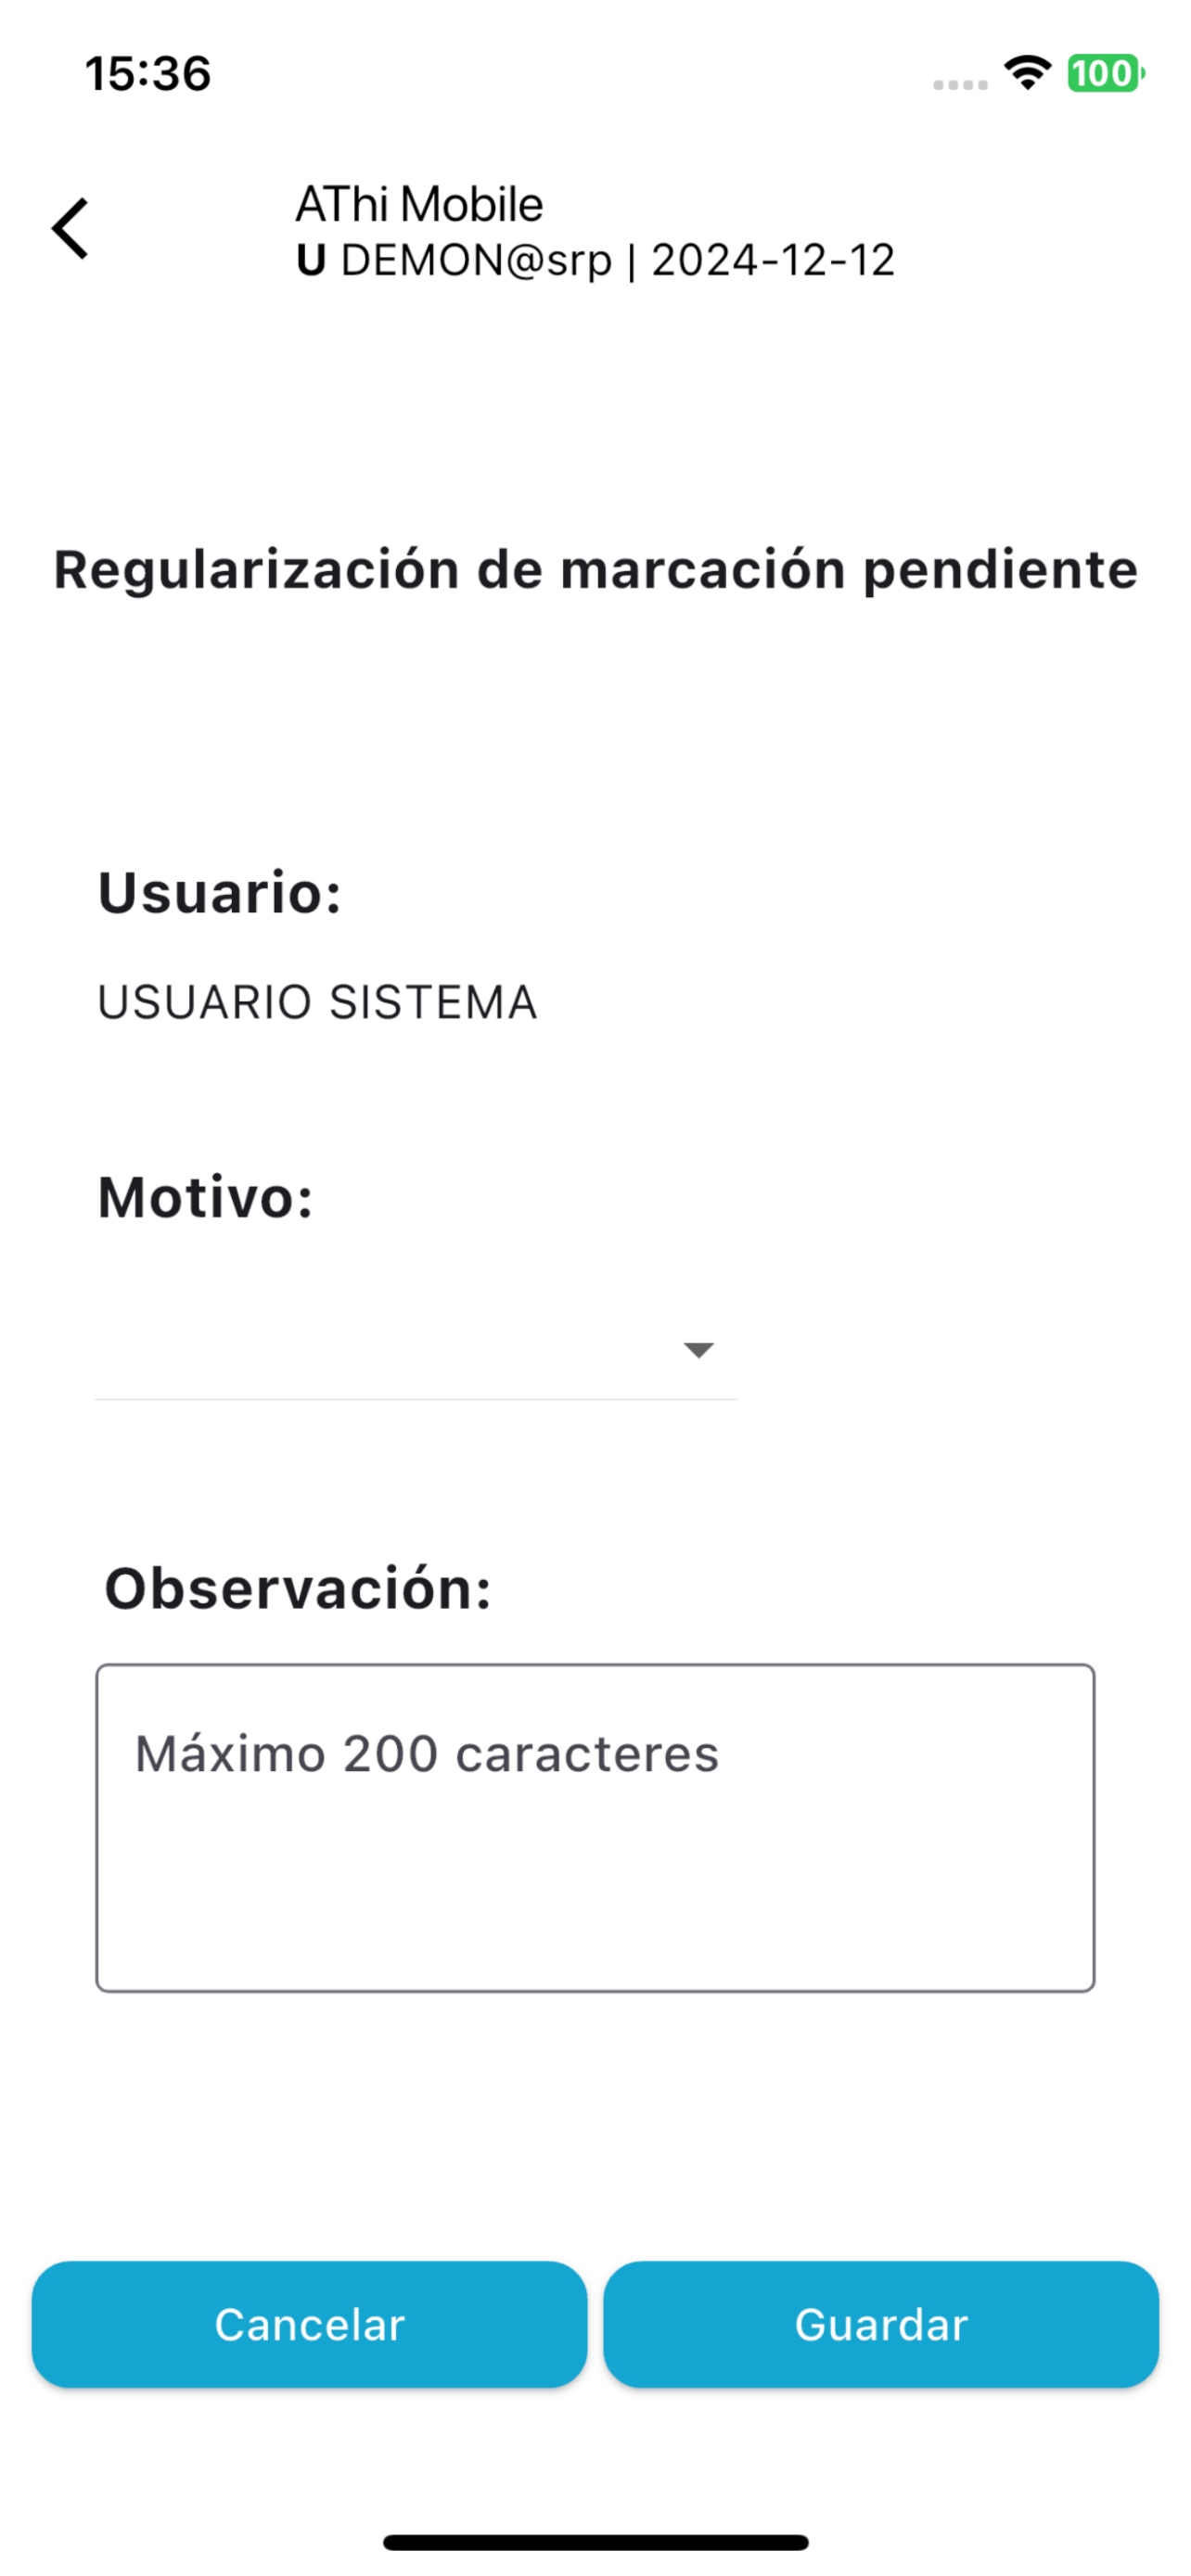Tap the bold U user marker icon
Viewport: 1191px width, 2576px height.
[x=311, y=261]
